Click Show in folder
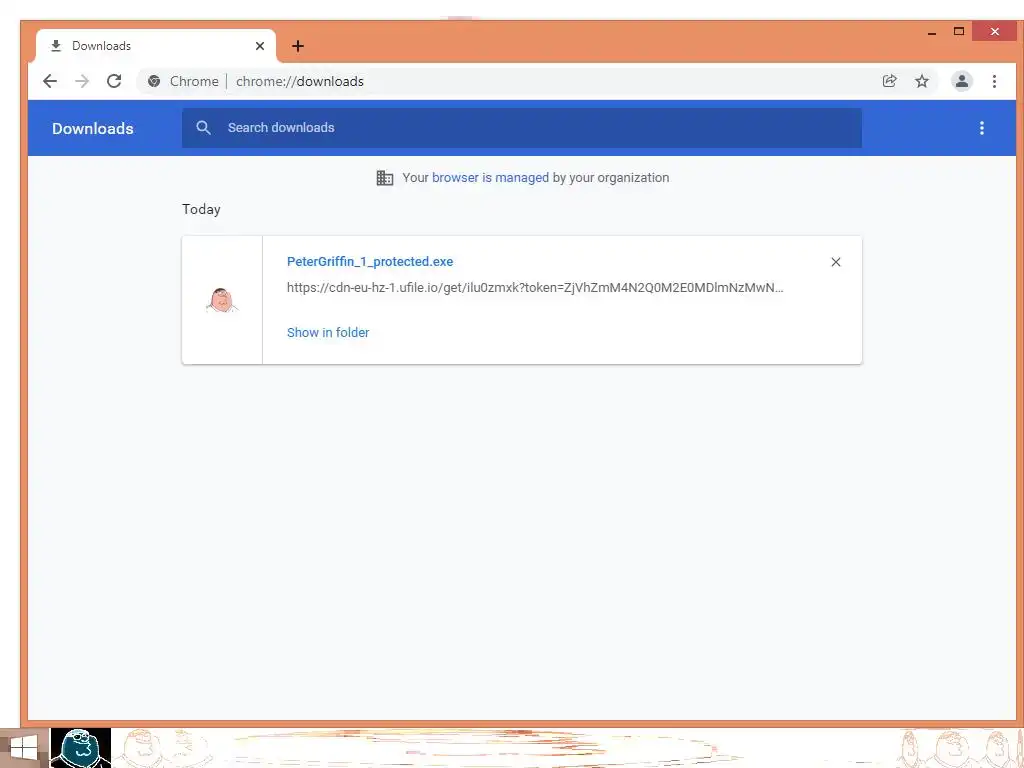Image resolution: width=1024 pixels, height=768 pixels. point(328,332)
